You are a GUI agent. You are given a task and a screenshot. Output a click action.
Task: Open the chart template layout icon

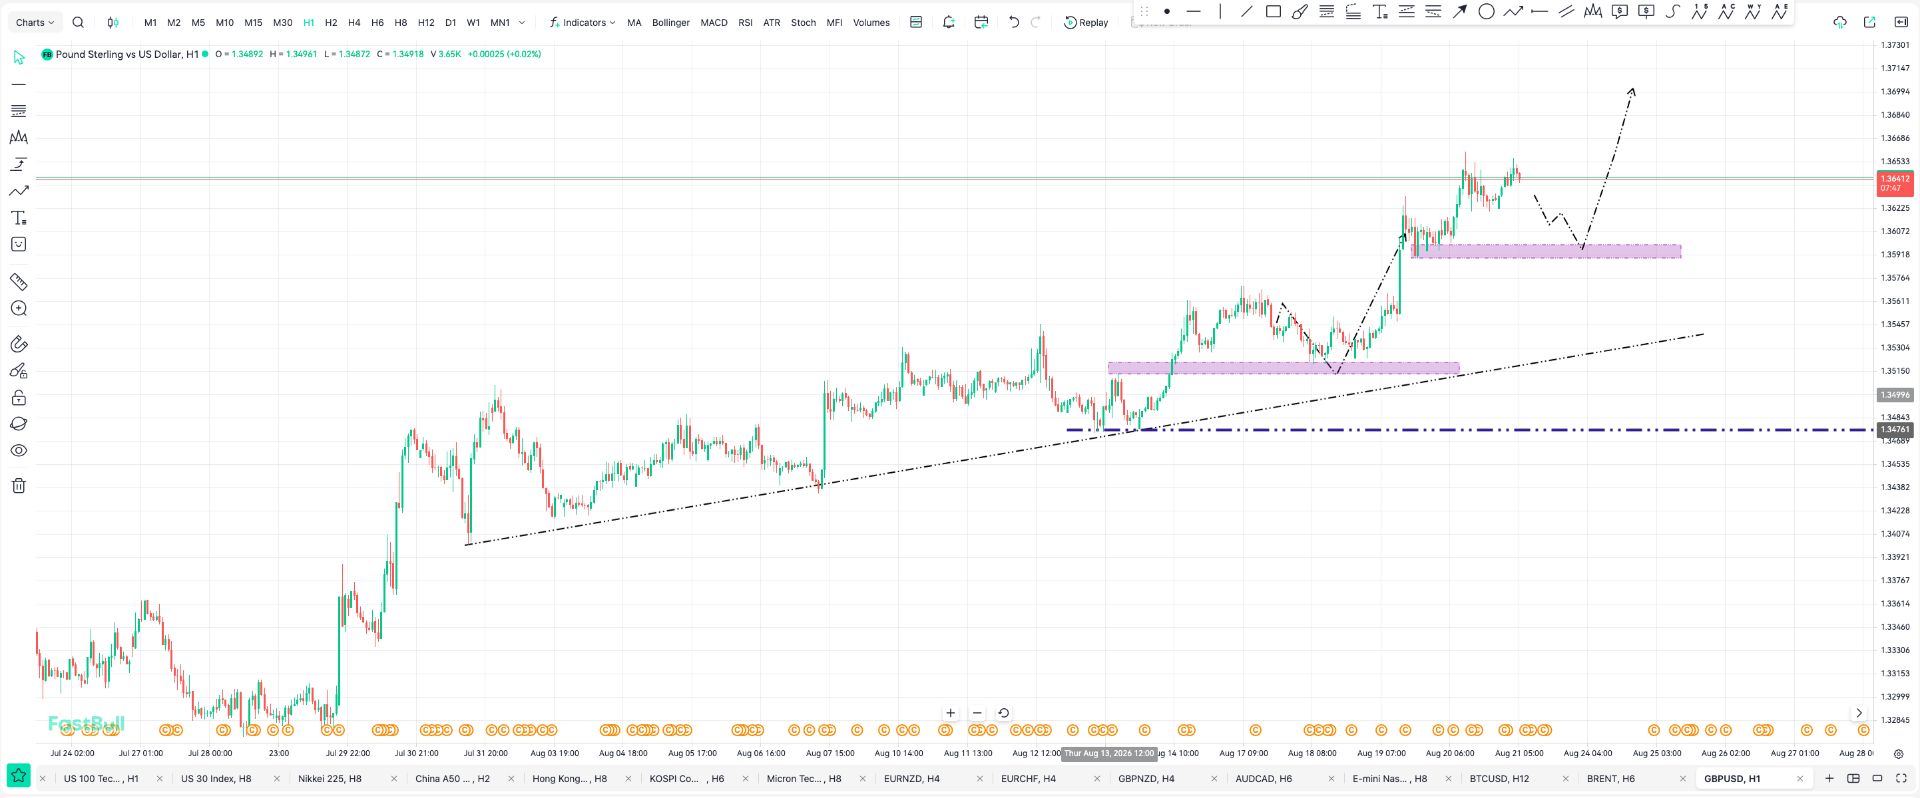click(x=916, y=22)
